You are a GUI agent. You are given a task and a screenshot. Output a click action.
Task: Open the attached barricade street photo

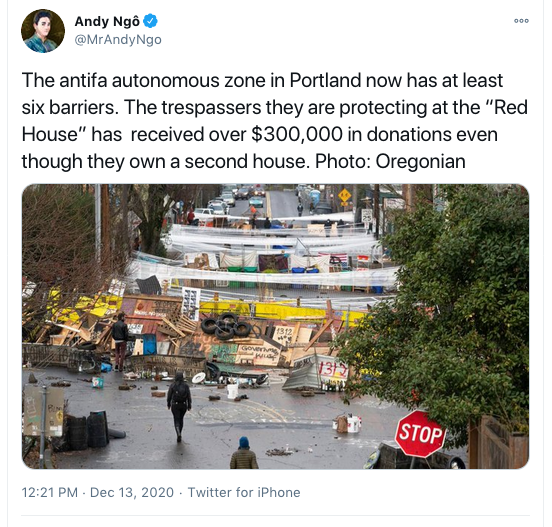click(275, 326)
